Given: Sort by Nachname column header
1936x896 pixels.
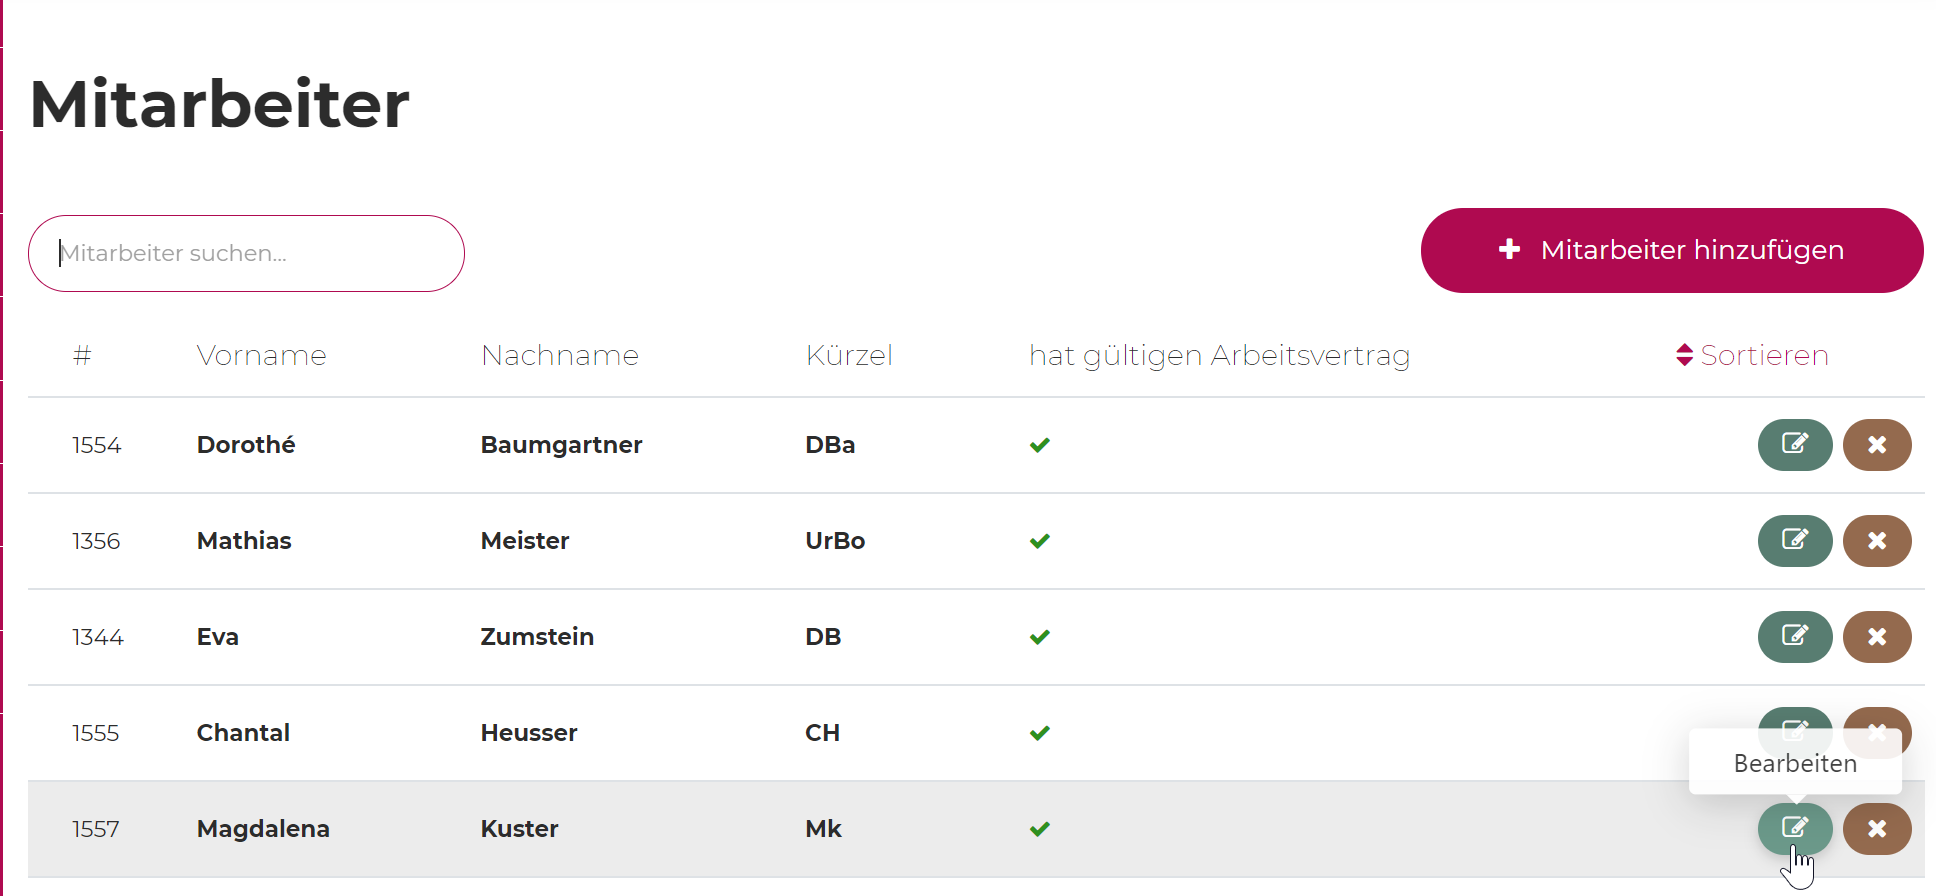Looking at the screenshot, I should [x=559, y=355].
